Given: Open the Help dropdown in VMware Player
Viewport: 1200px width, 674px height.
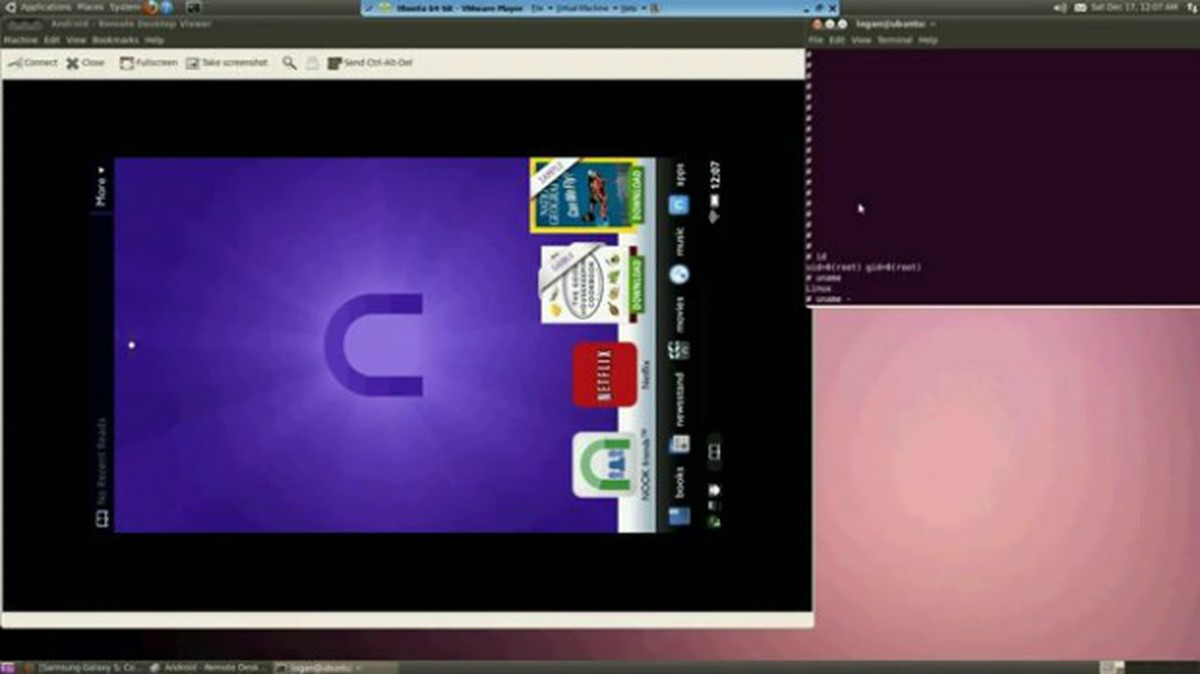Looking at the screenshot, I should click(x=626, y=6).
